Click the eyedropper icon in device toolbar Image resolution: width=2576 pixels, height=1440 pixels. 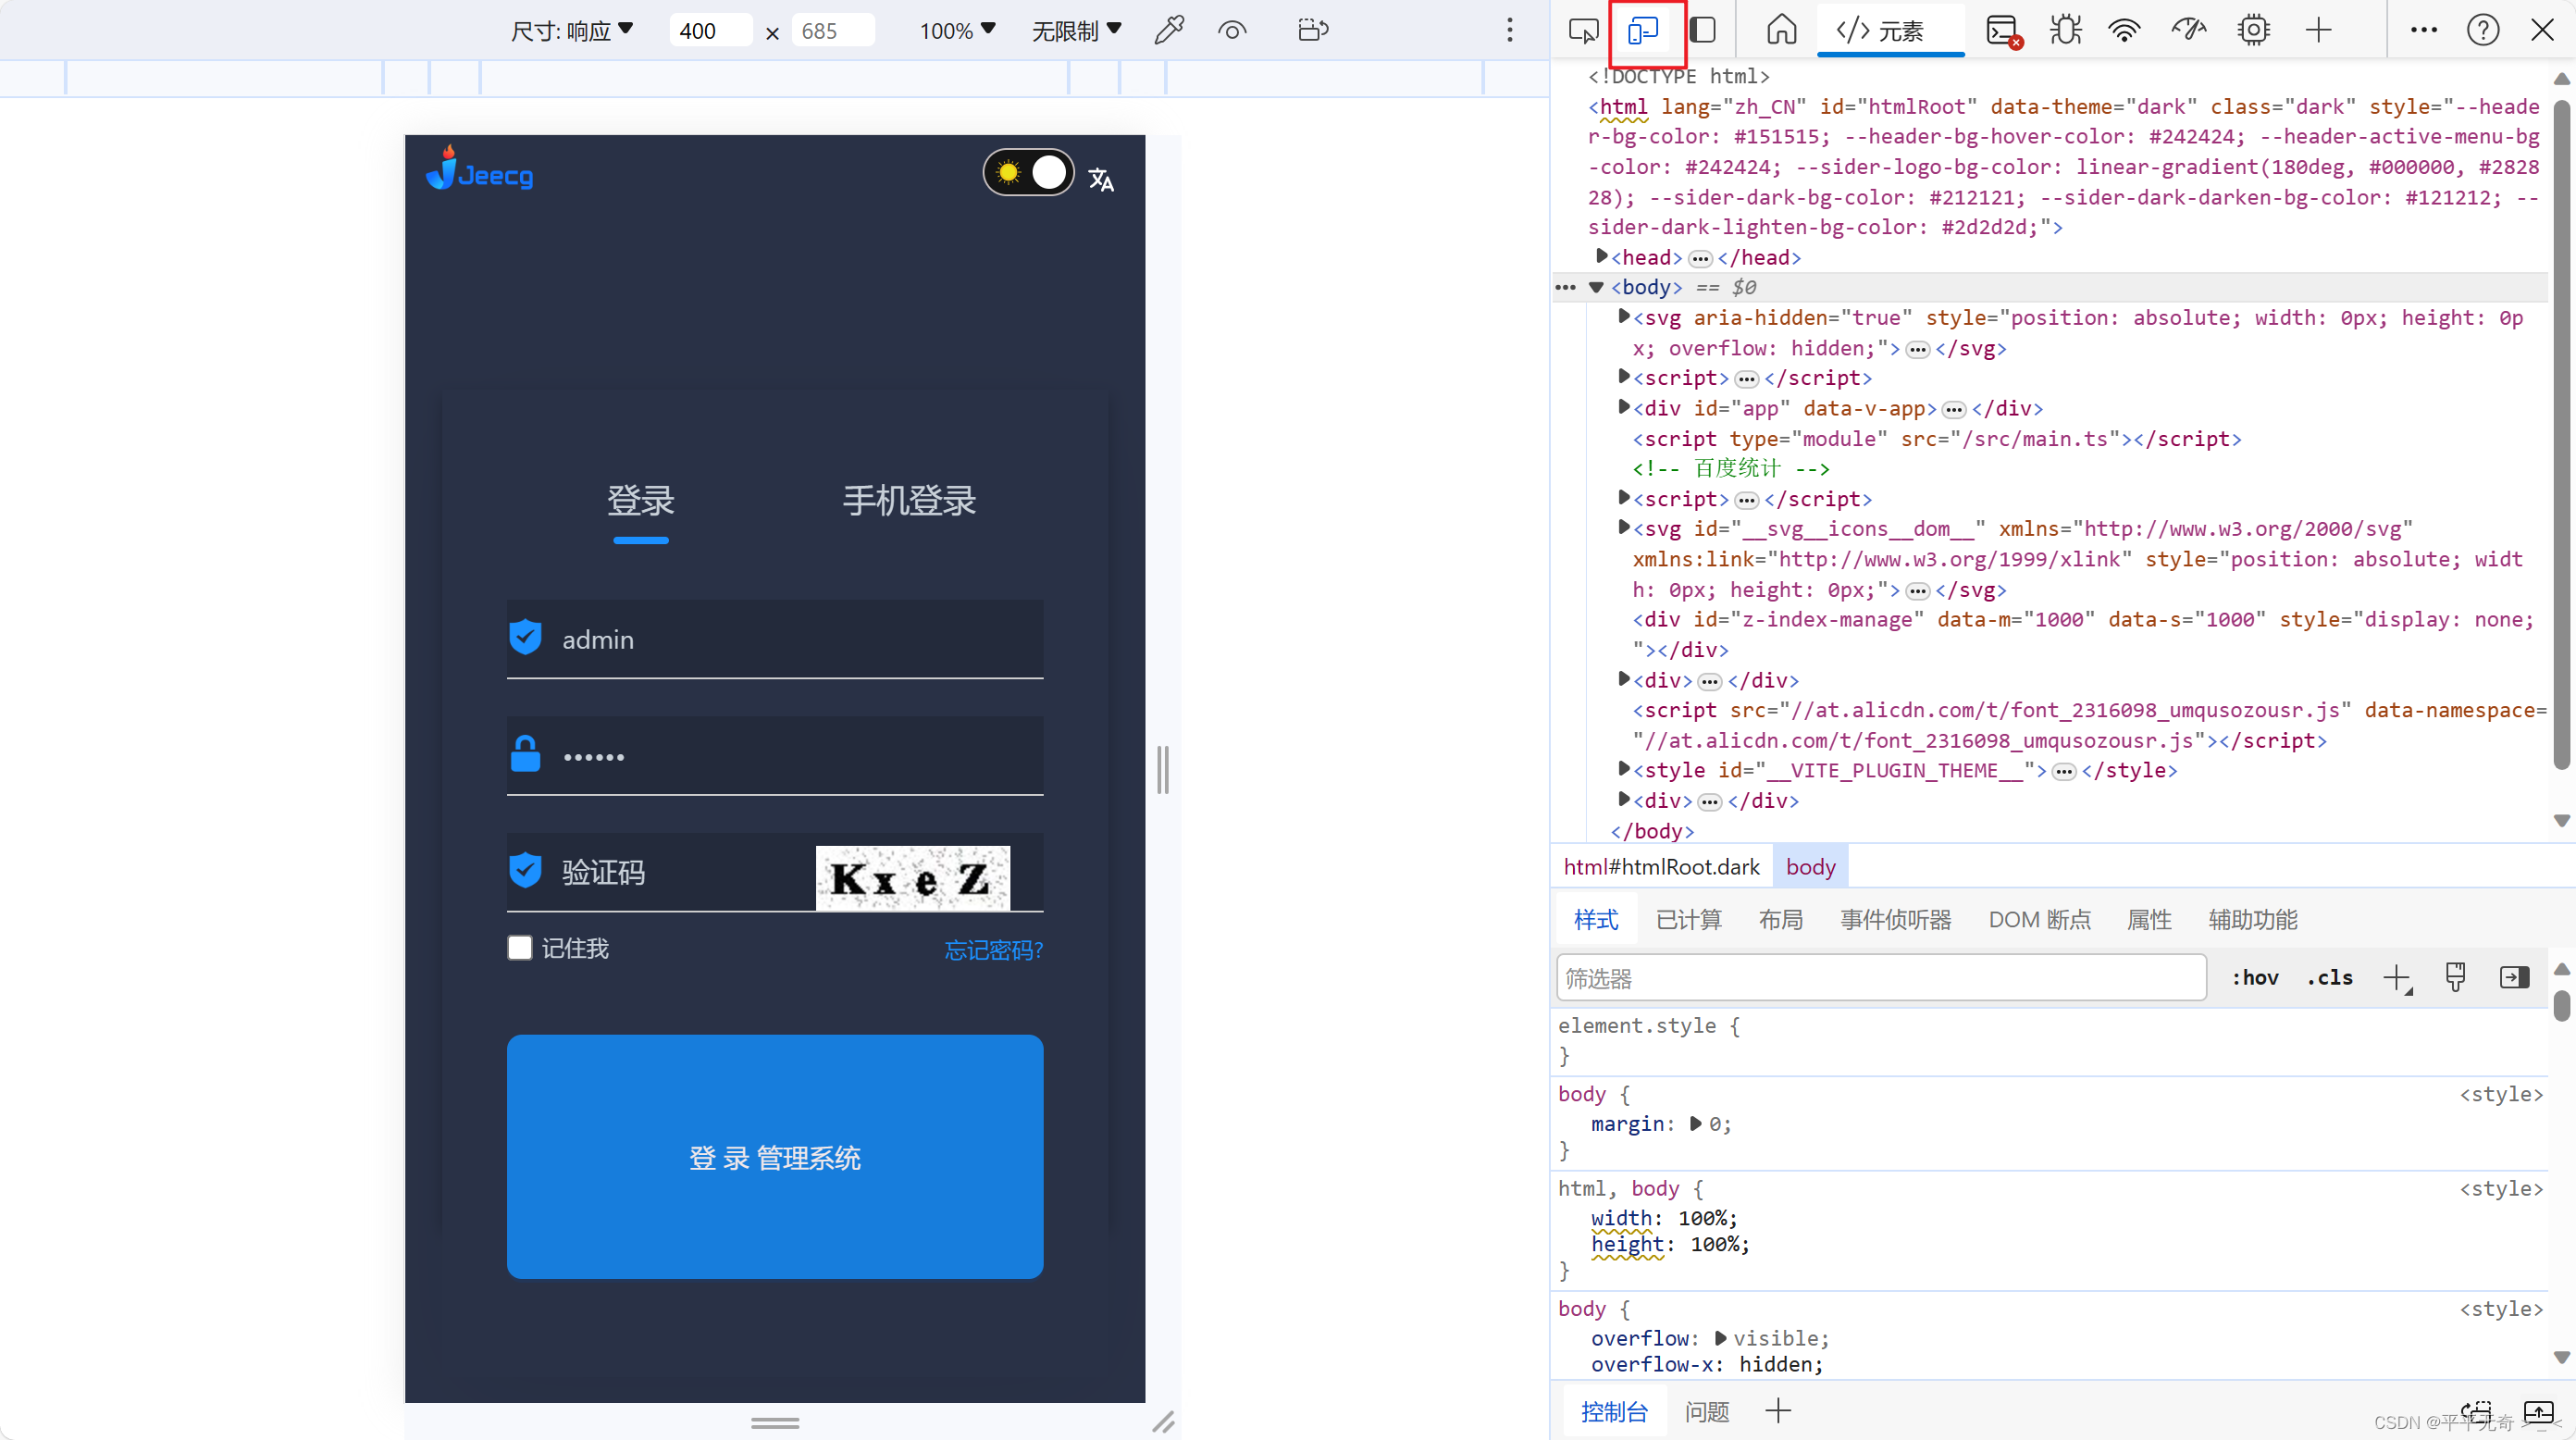coord(1168,30)
